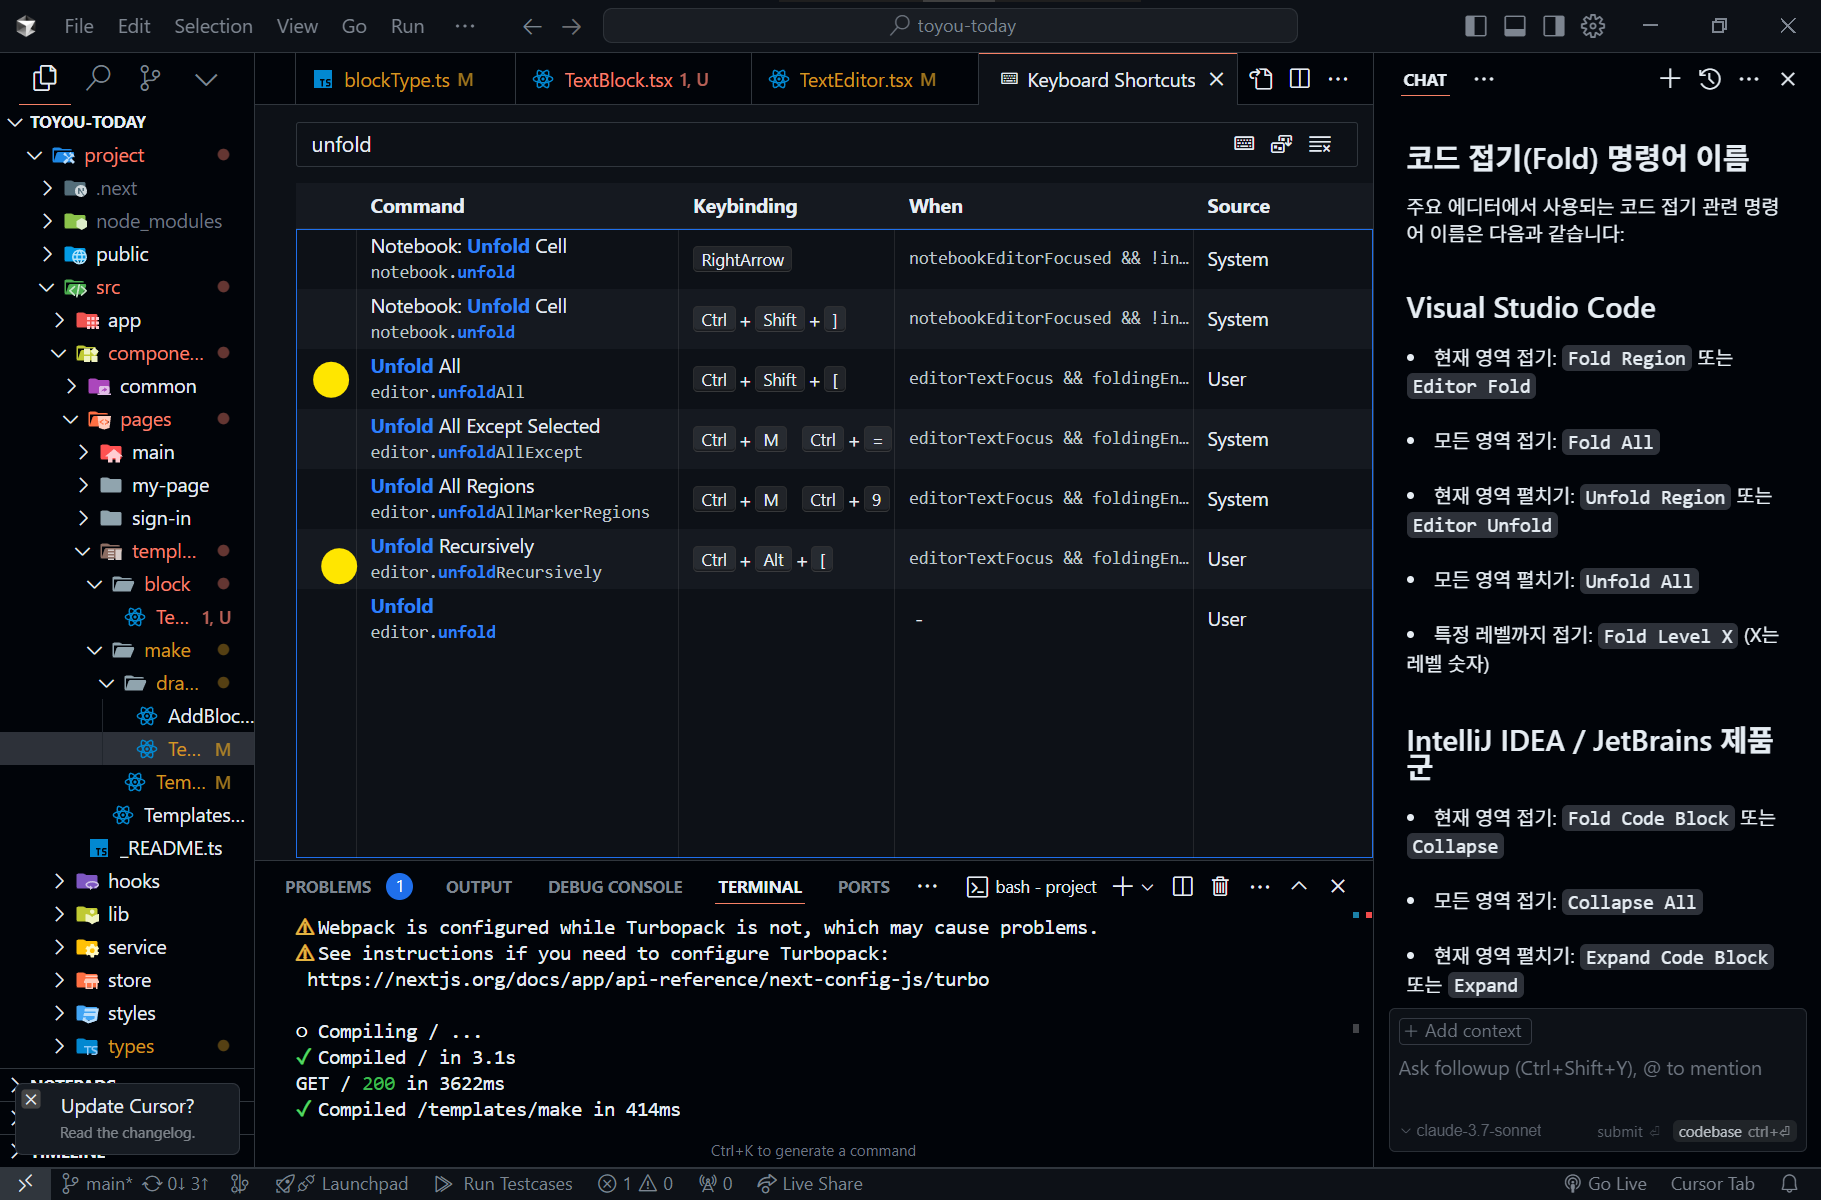Show more sidebar views chevron
Image resolution: width=1821 pixels, height=1200 pixels.
click(206, 79)
